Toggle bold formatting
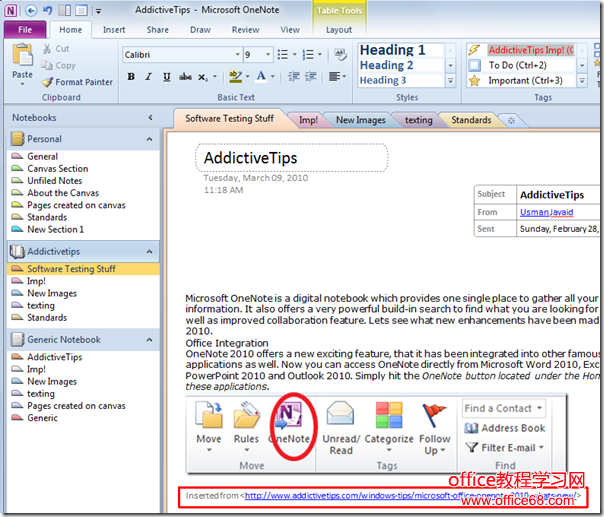 point(131,77)
